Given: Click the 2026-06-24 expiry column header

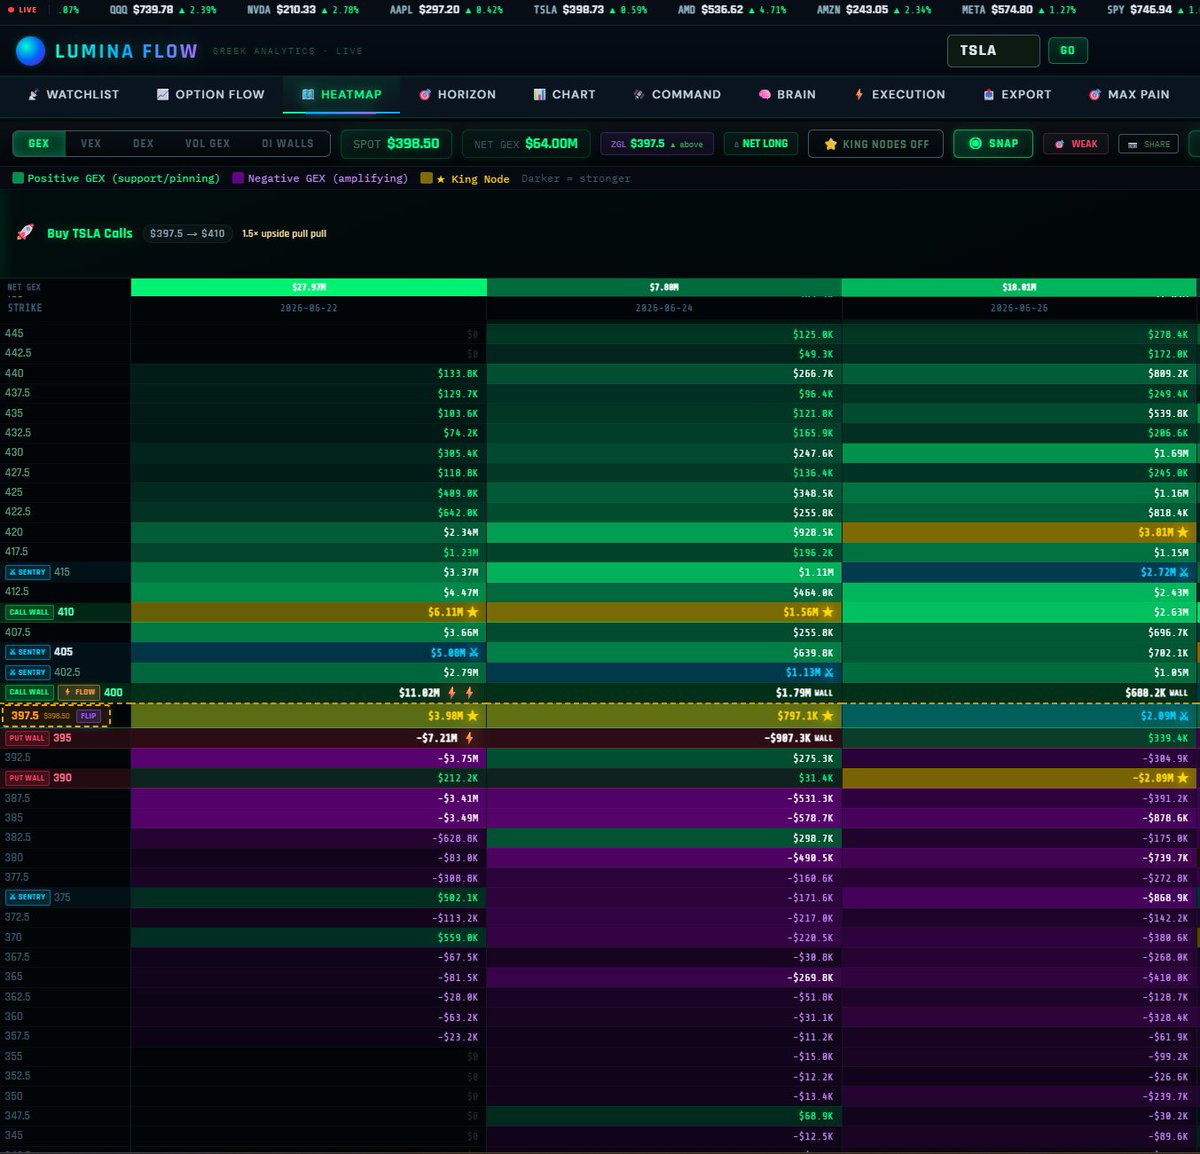Looking at the screenshot, I should 664,308.
